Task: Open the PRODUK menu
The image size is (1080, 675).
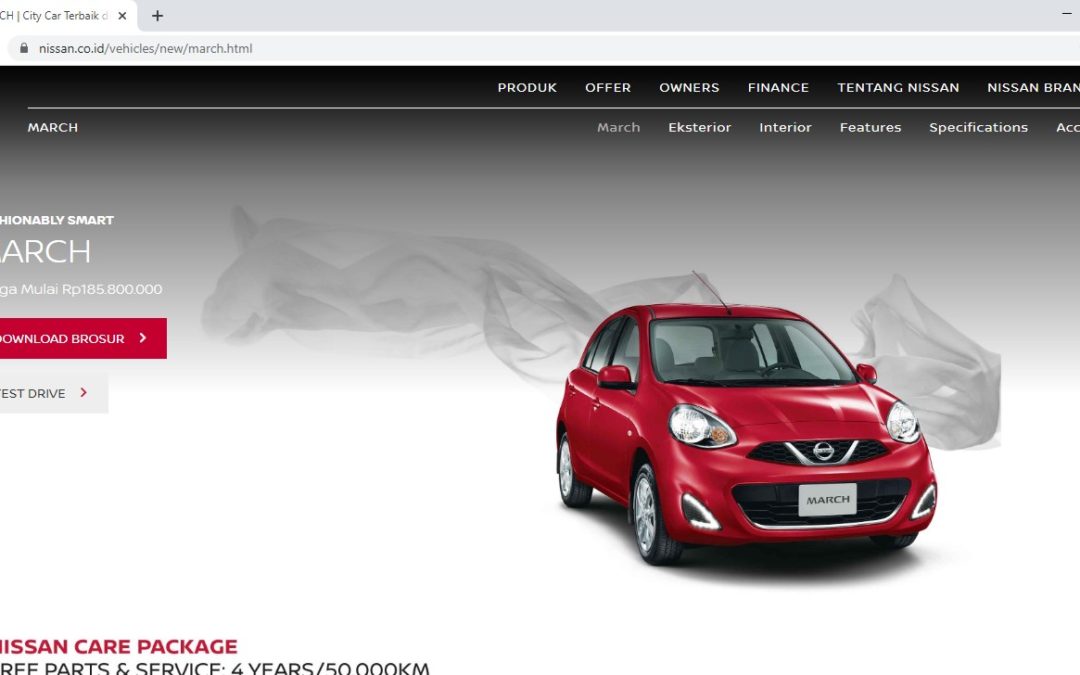Action: [x=527, y=88]
